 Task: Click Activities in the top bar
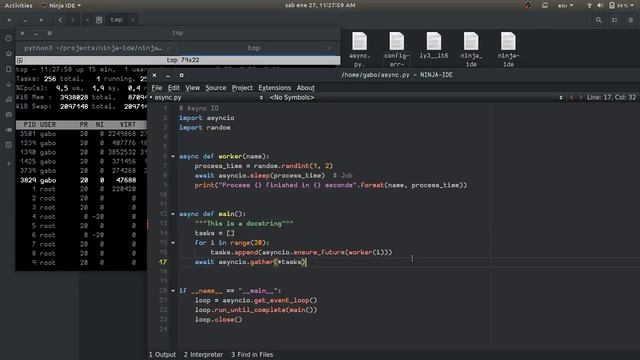[18, 5]
